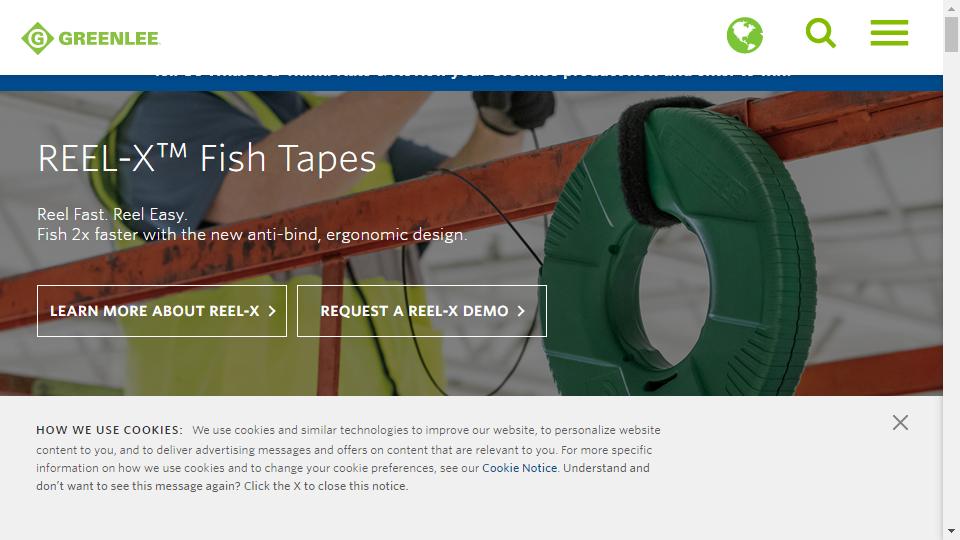This screenshot has width=960, height=540.
Task: Click the empty scrollbar track below thumb
Action: pos(951,288)
